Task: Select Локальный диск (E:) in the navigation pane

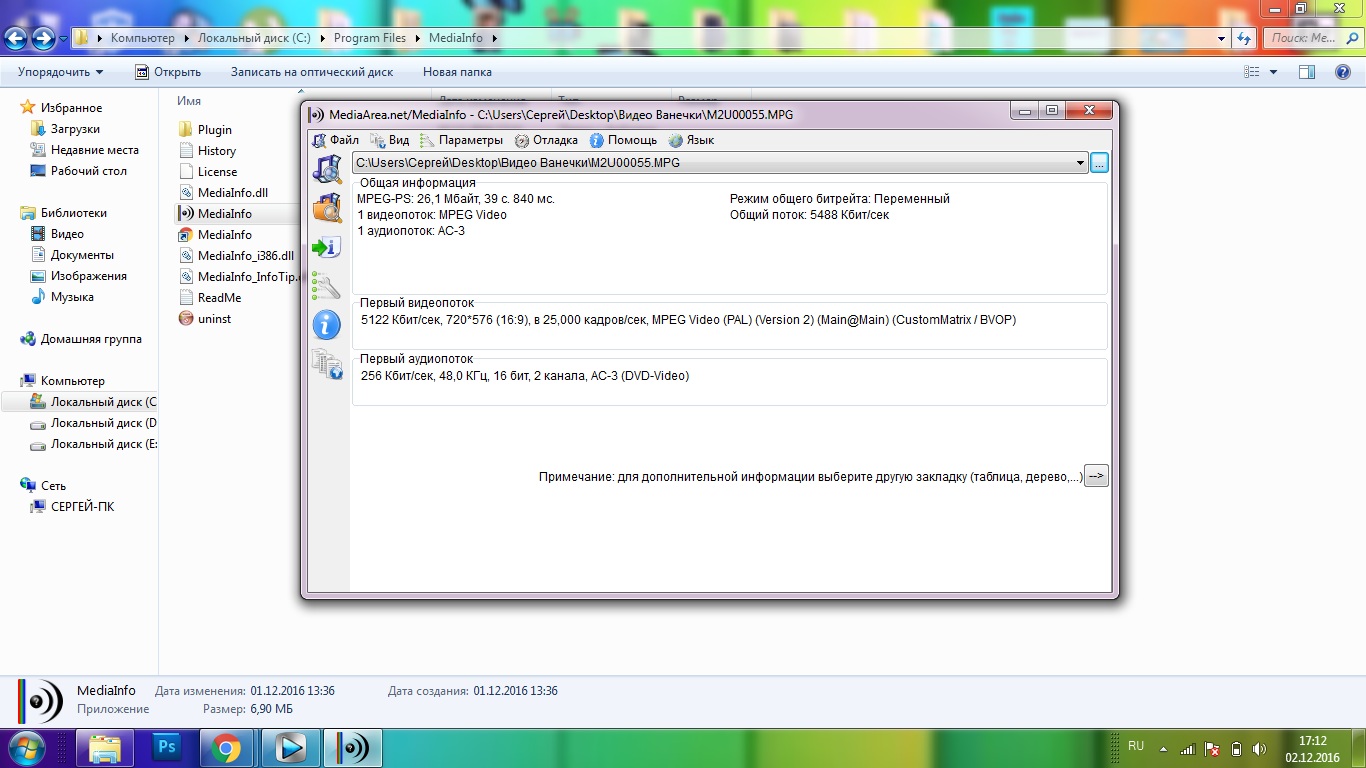Action: [93, 443]
